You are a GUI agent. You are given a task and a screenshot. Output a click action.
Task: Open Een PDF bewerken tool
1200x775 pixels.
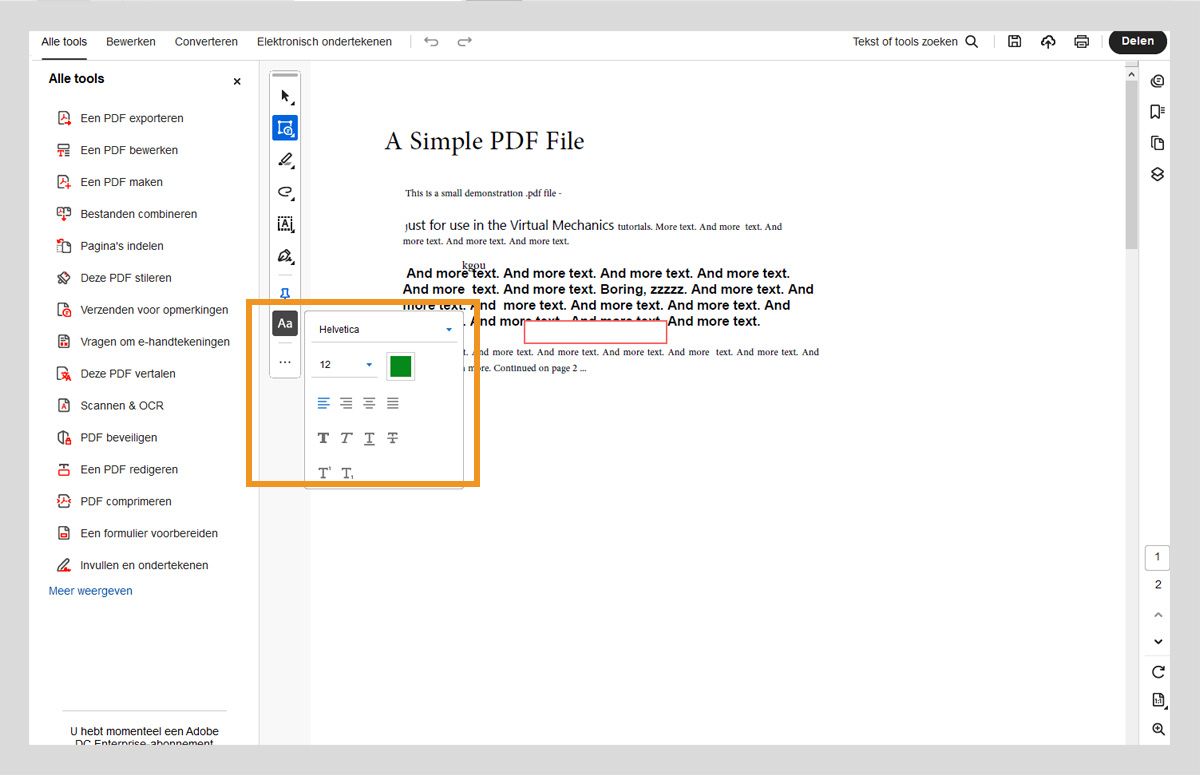129,150
